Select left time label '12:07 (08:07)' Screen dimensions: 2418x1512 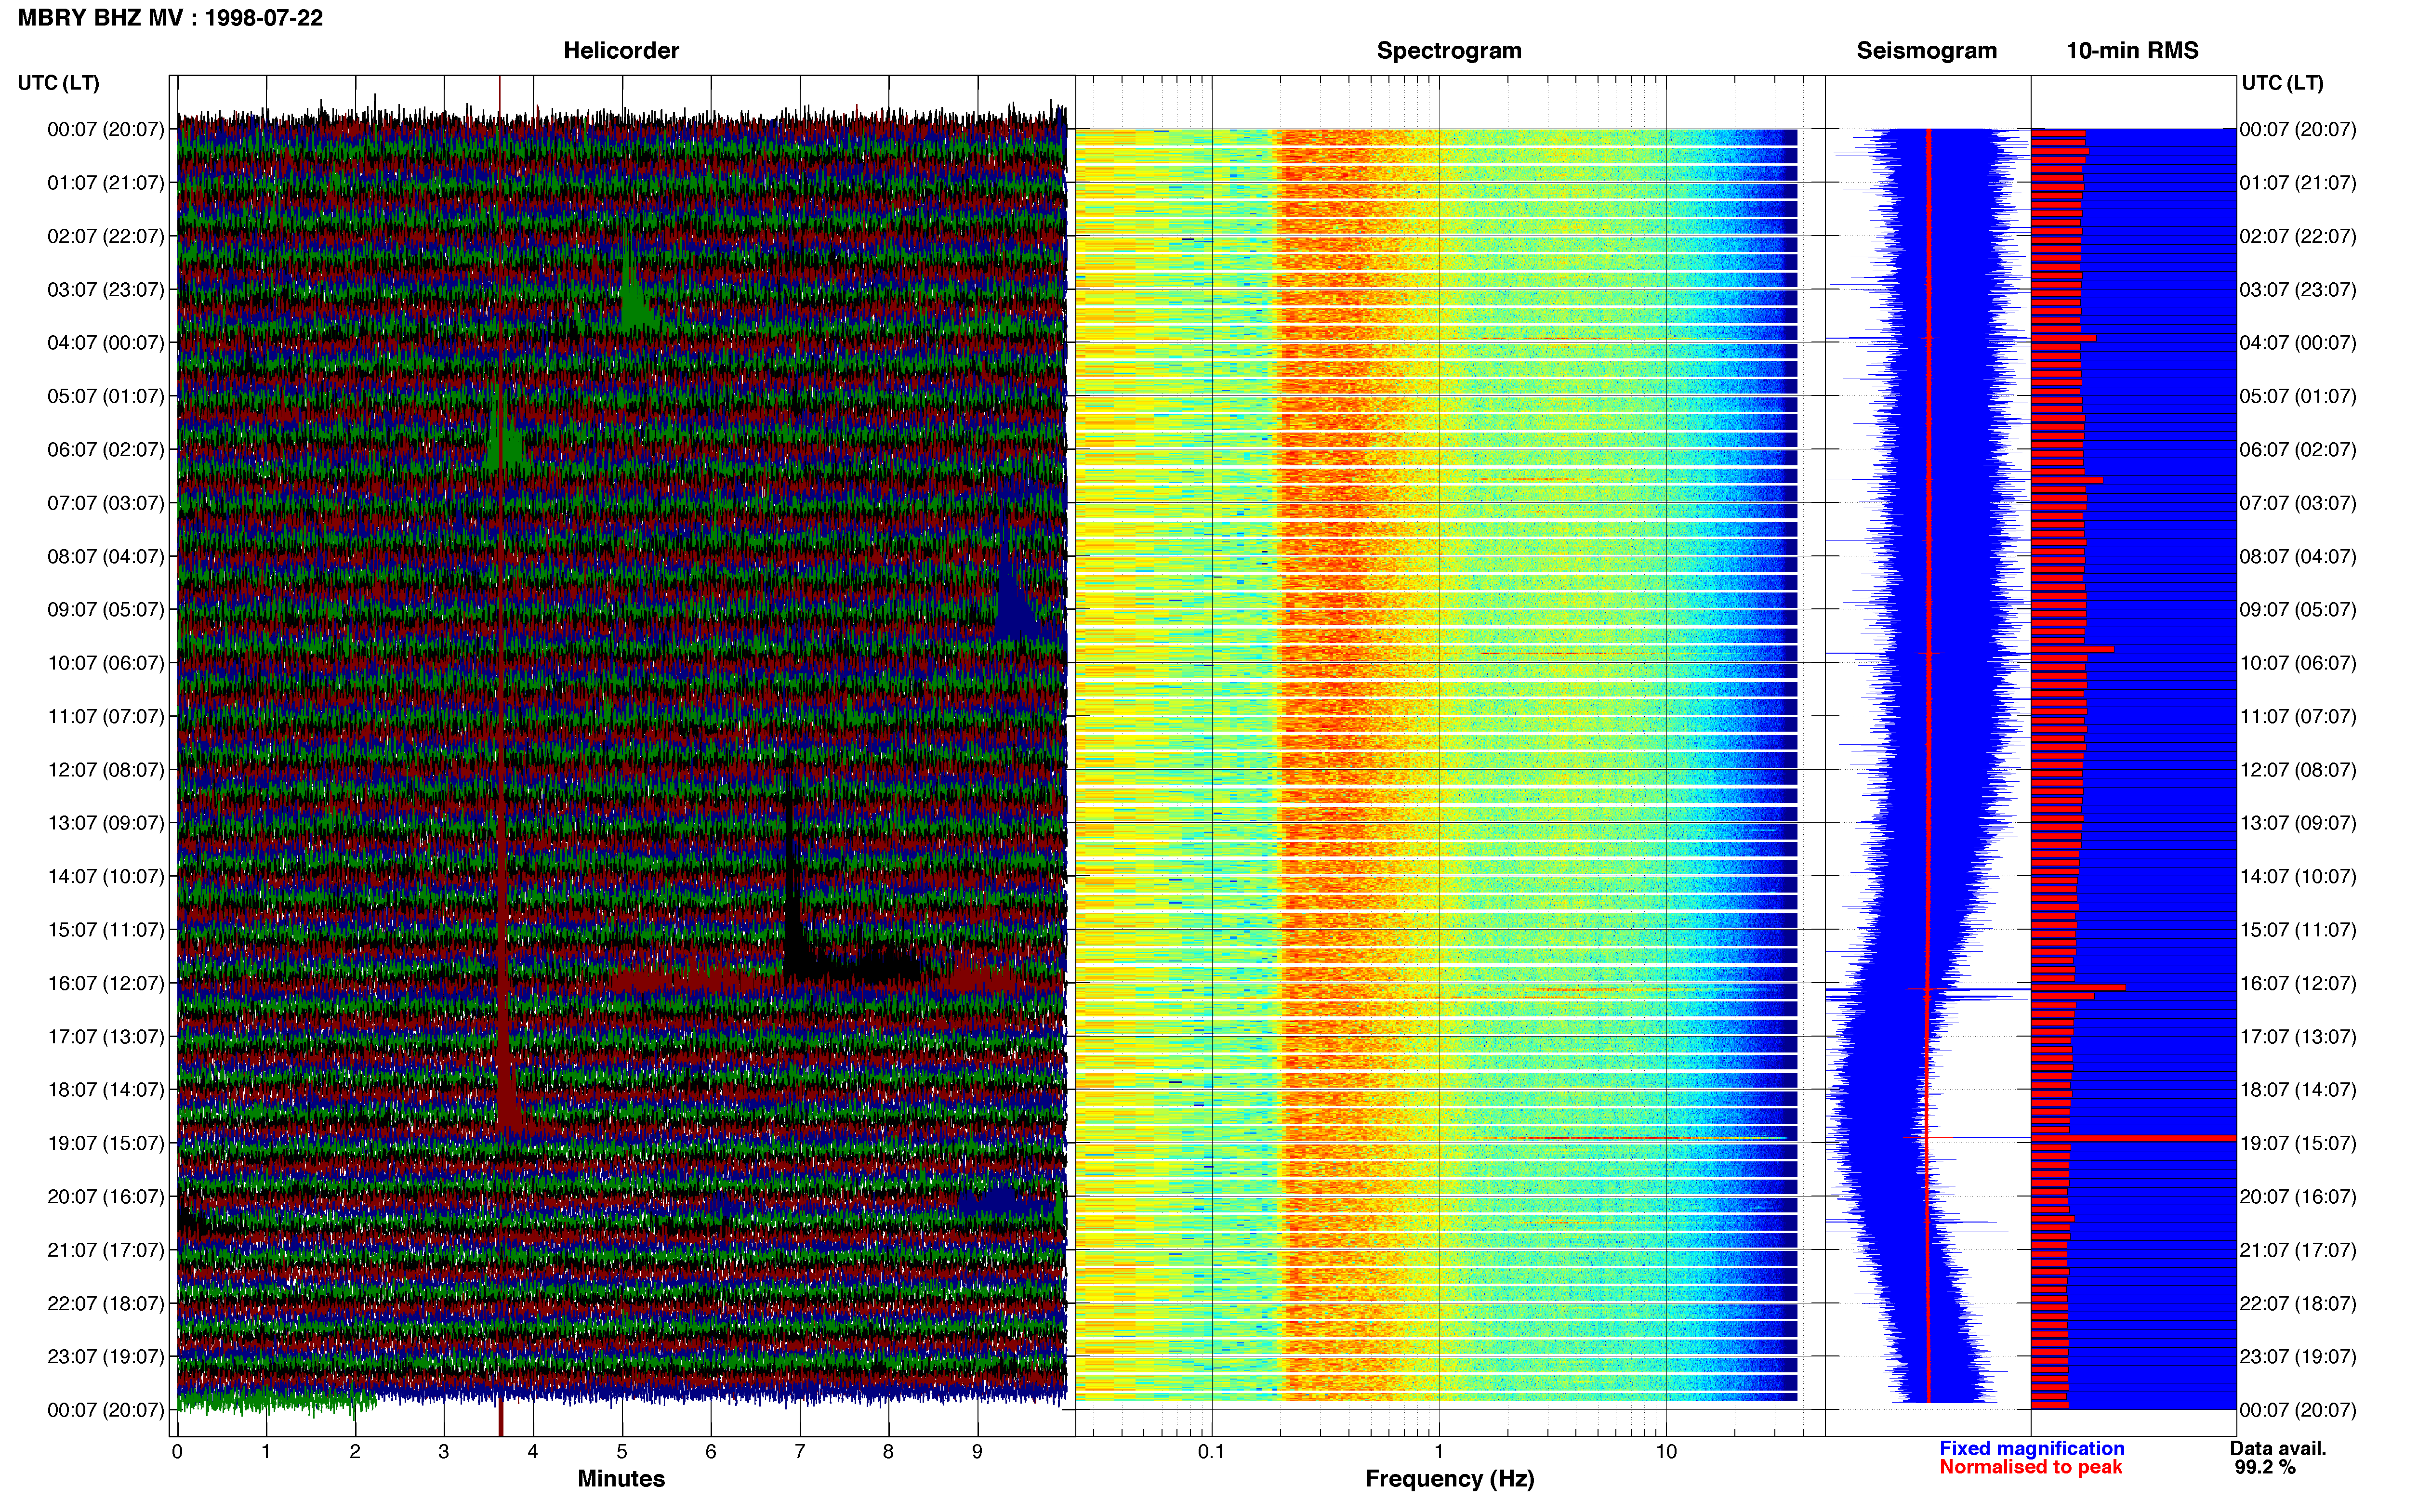pos(106,770)
